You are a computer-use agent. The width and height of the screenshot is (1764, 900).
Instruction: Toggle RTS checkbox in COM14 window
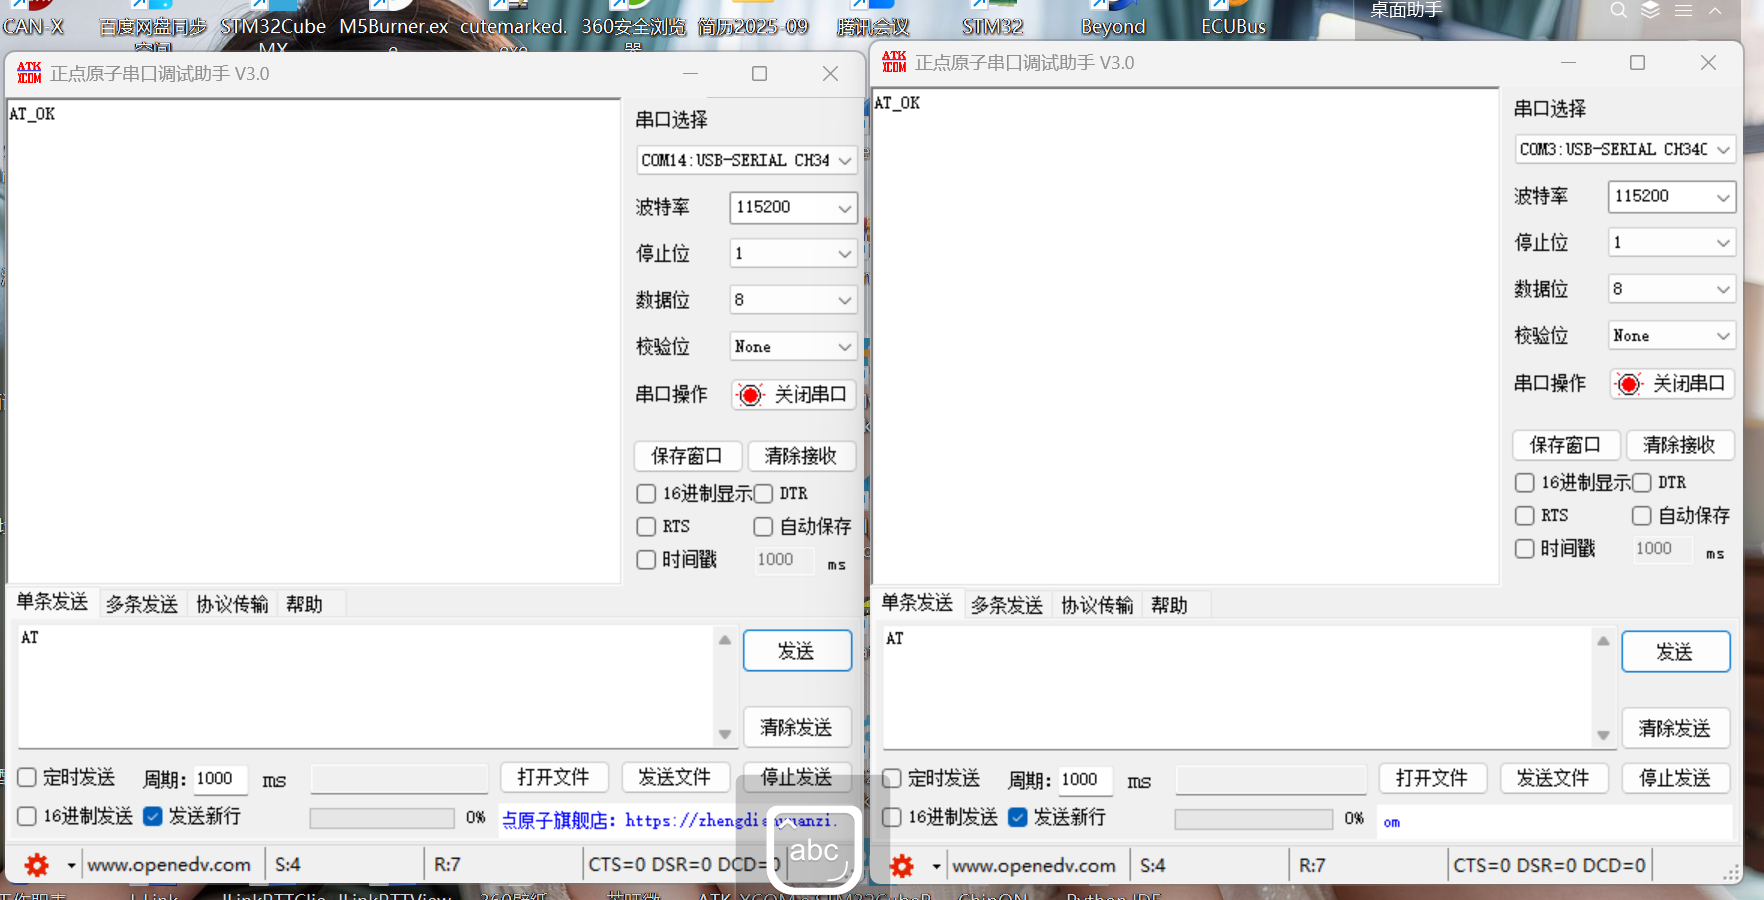(646, 527)
